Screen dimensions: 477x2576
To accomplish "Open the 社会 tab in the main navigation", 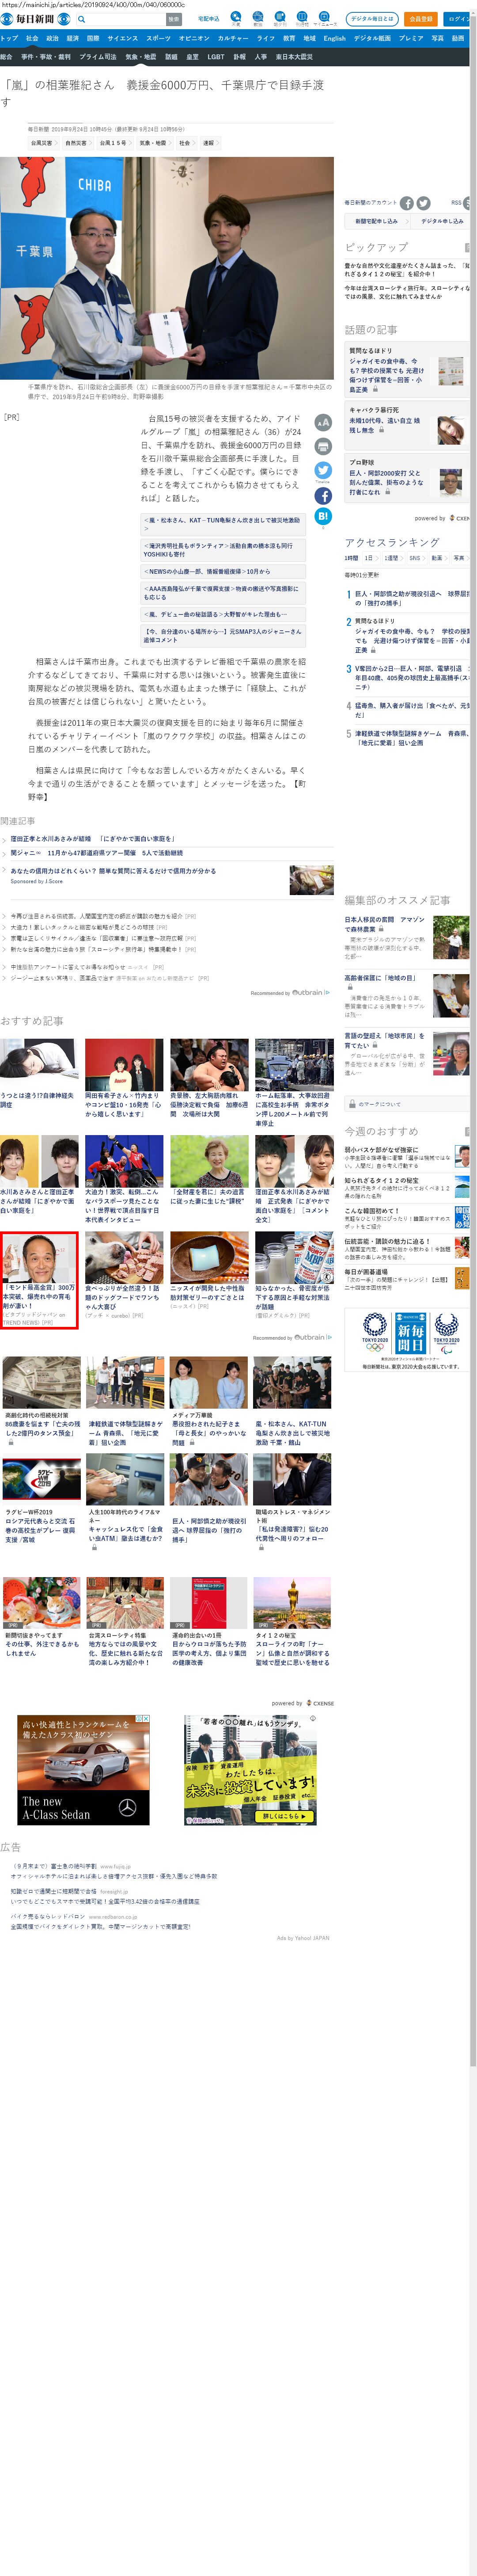I will [32, 38].
